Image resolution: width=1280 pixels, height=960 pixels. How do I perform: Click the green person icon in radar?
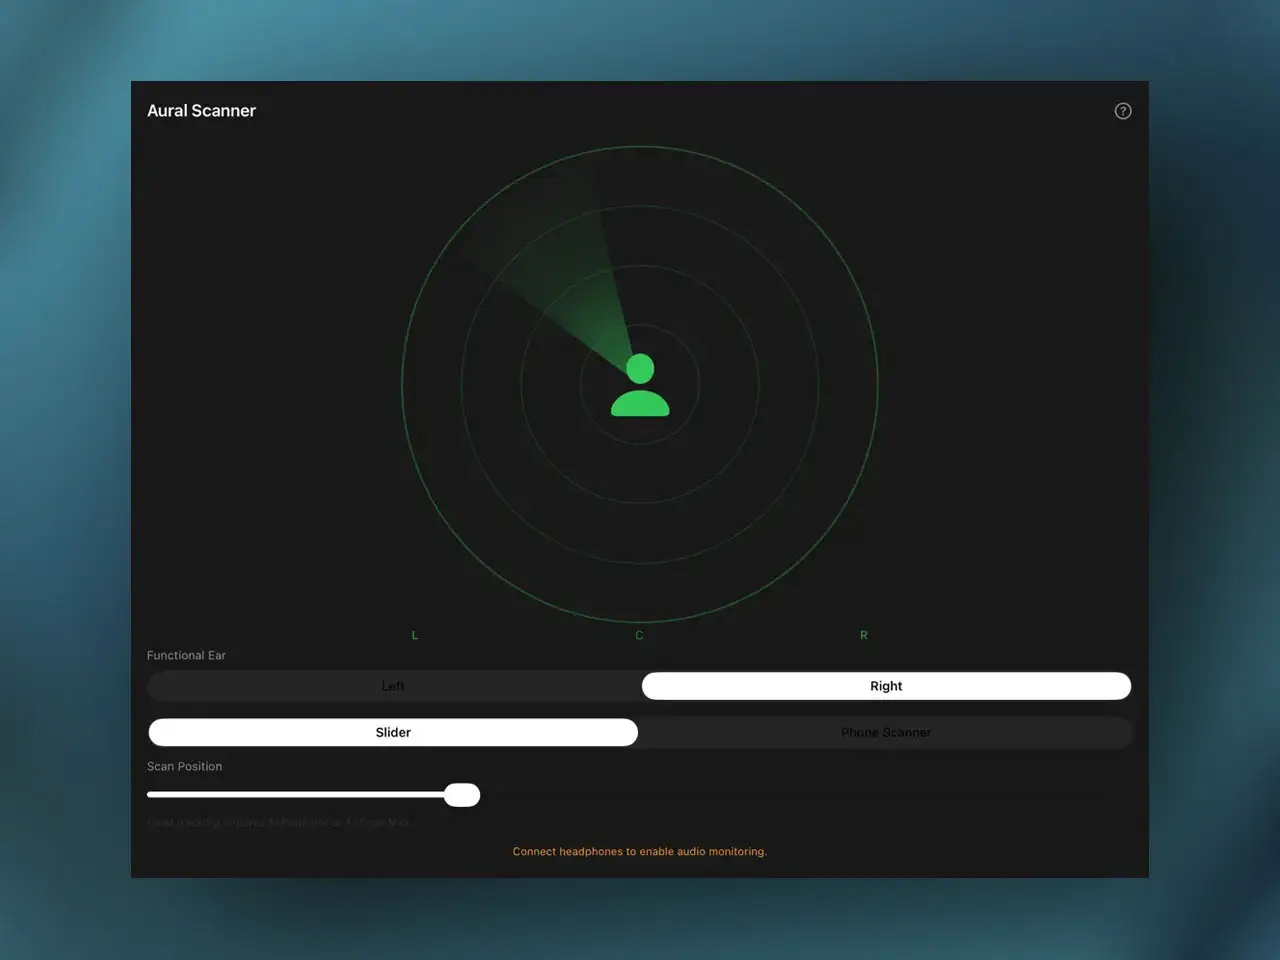pos(640,385)
